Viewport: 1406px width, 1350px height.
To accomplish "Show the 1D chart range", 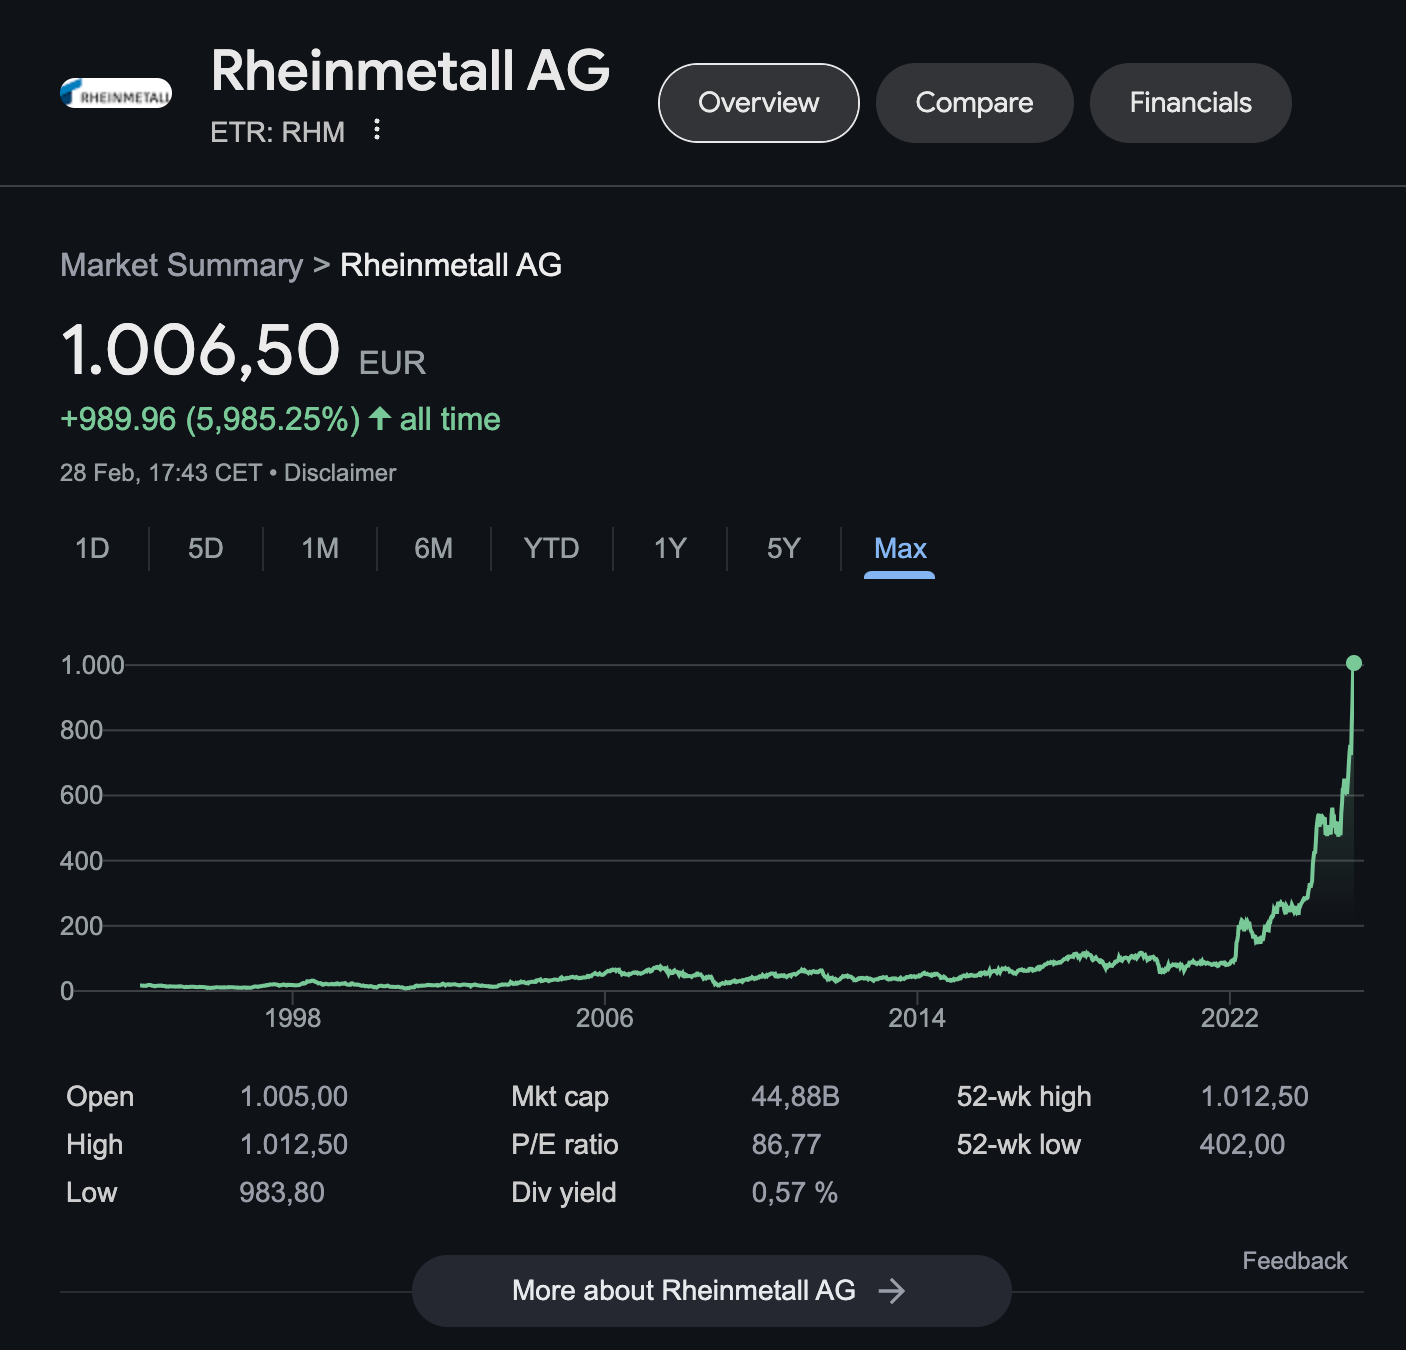I will click(x=92, y=548).
